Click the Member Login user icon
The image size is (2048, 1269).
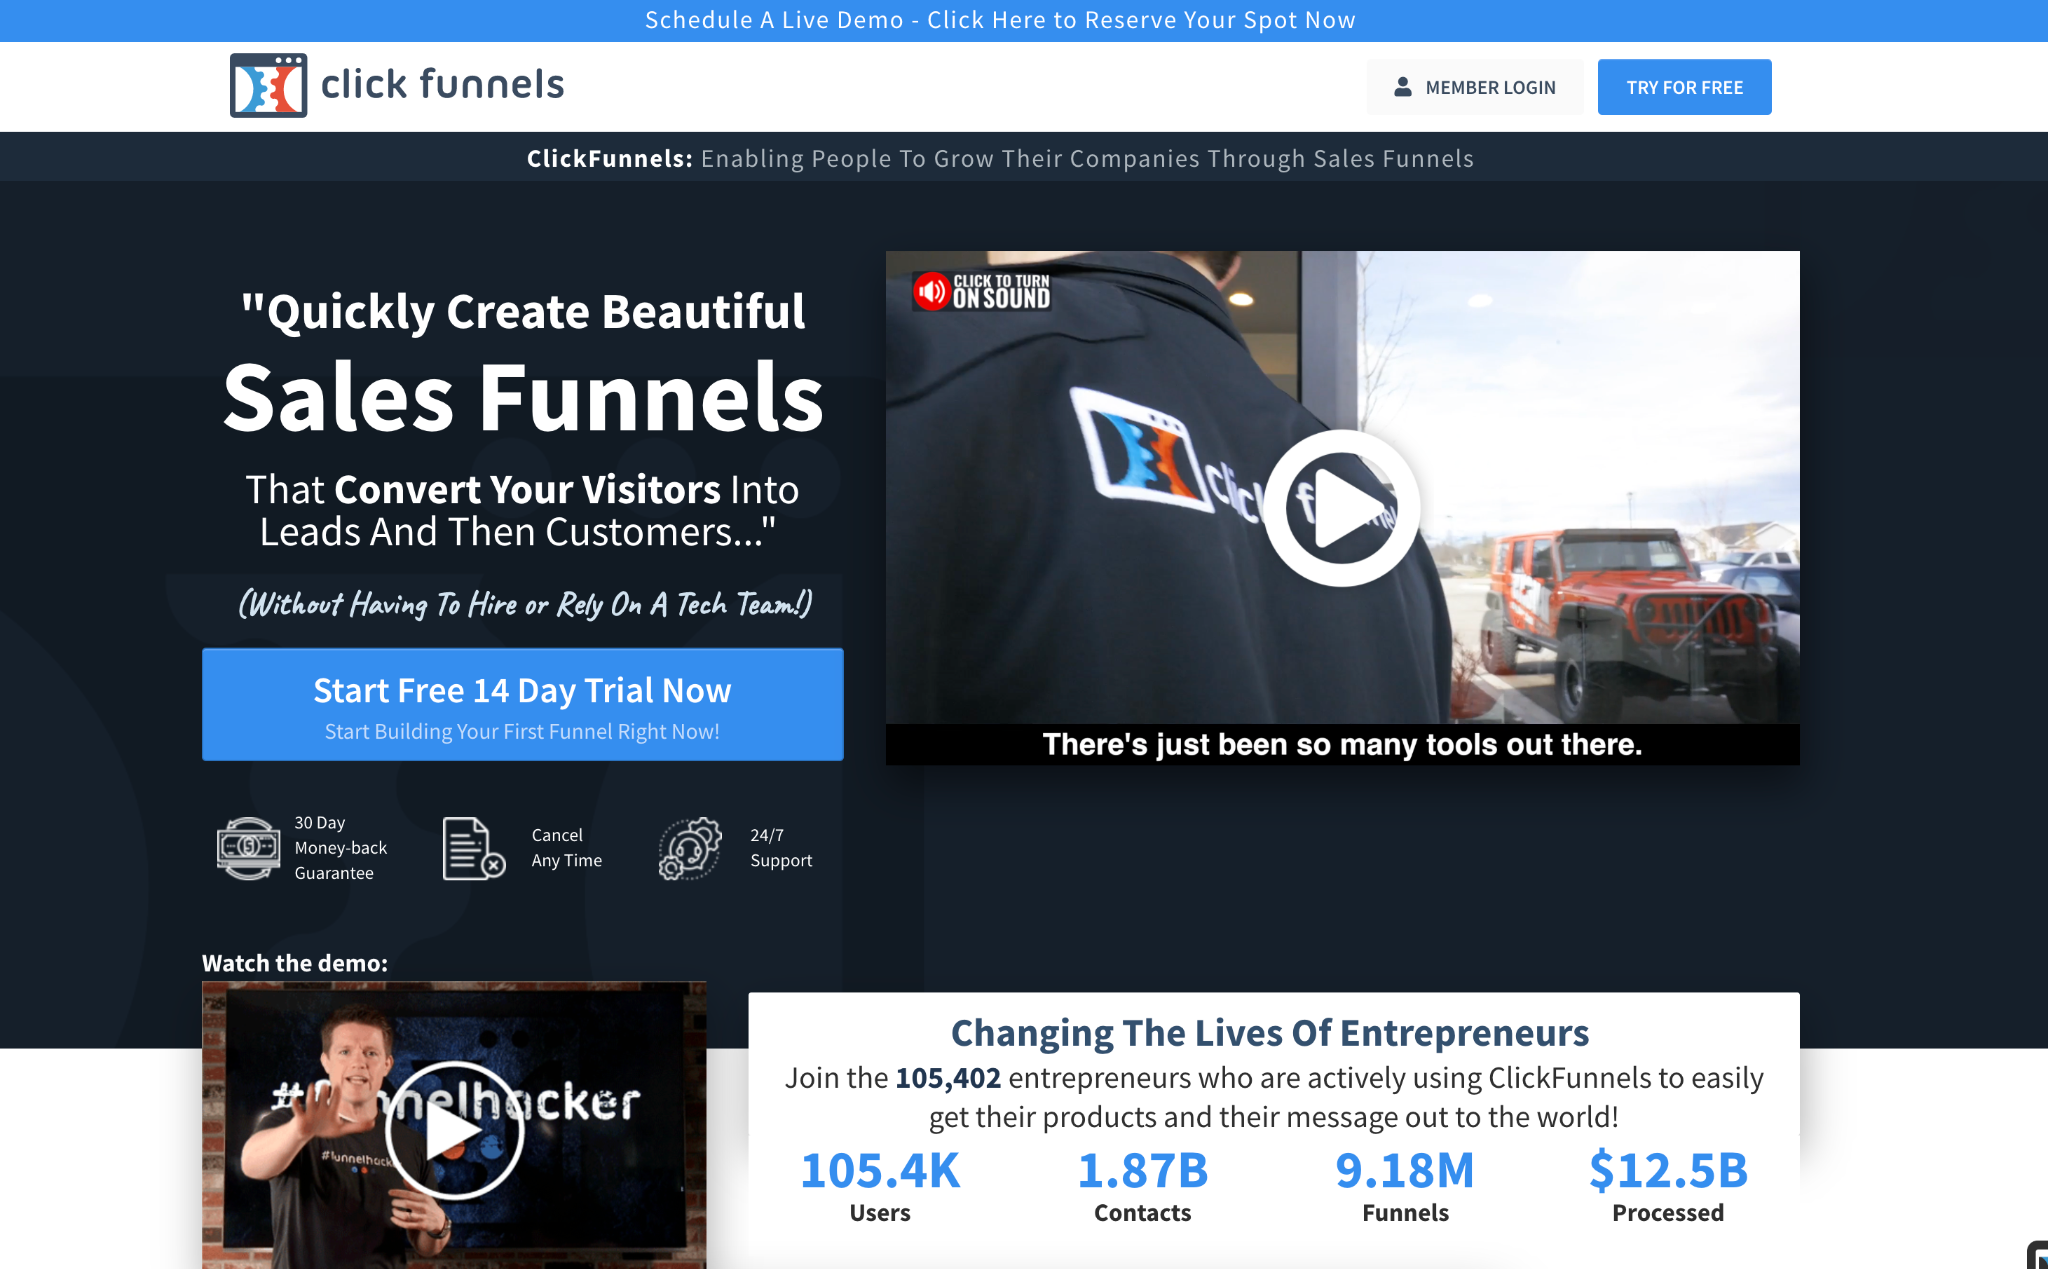[x=1403, y=87]
